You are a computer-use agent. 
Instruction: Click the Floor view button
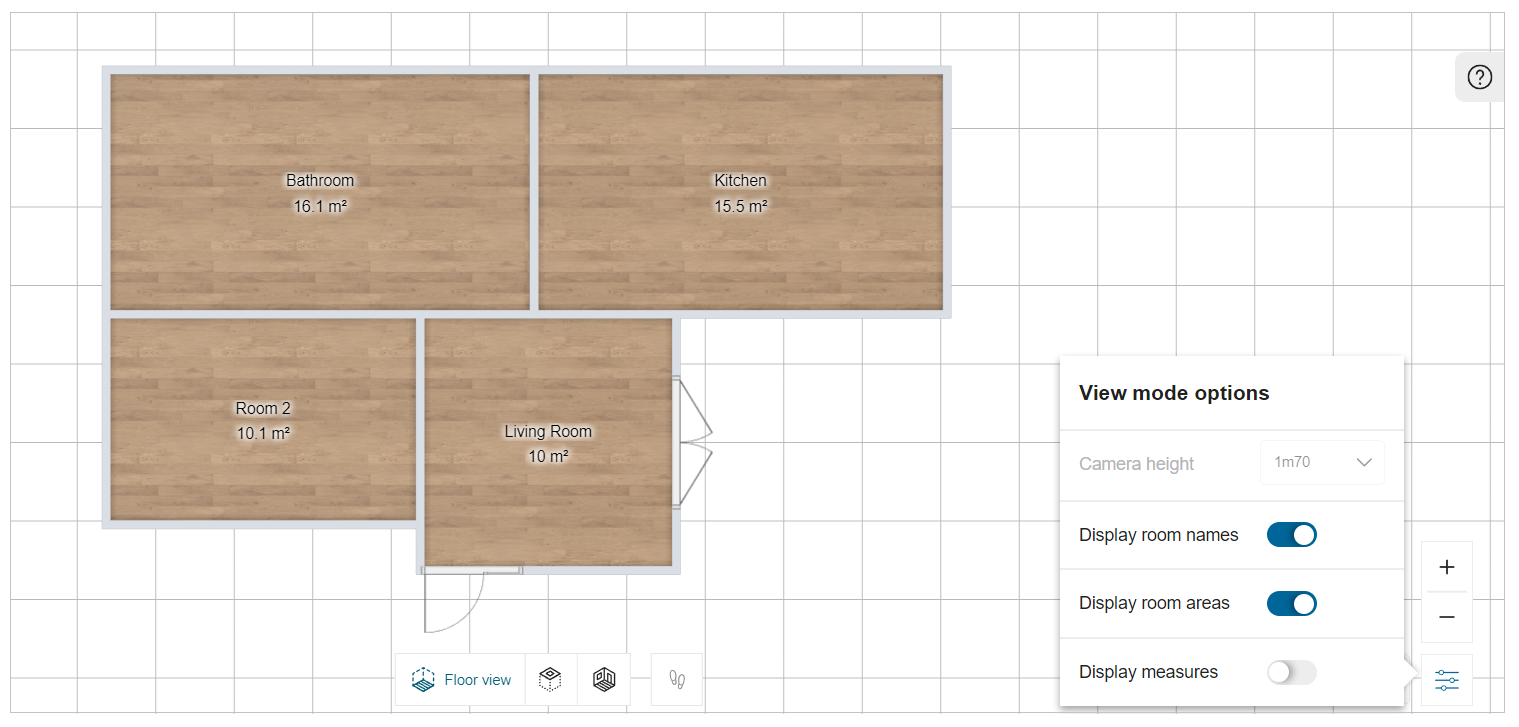pos(460,679)
